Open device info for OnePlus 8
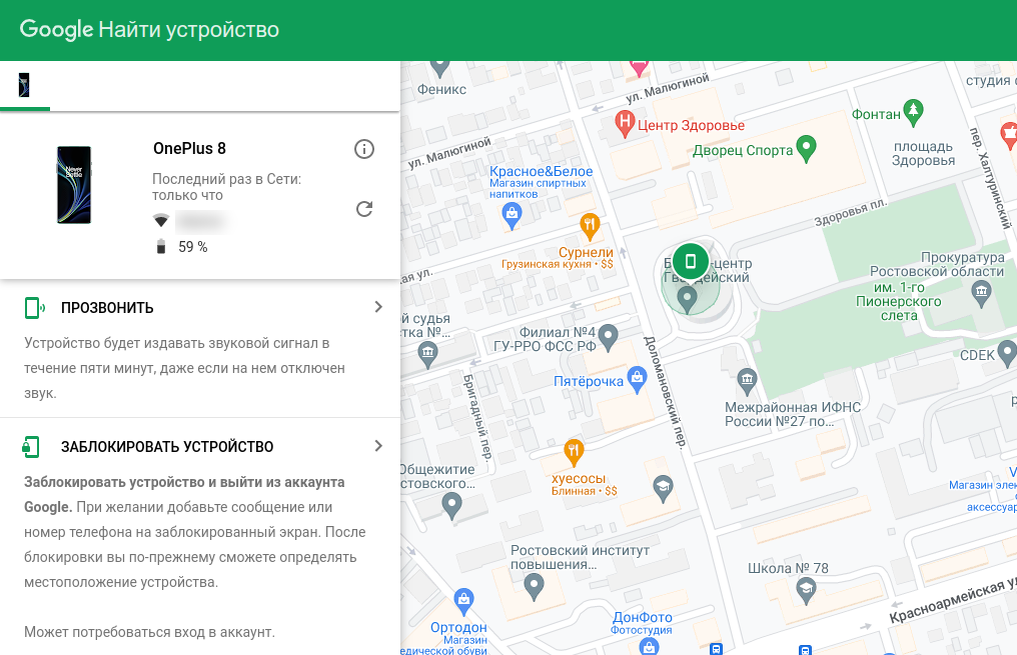 pyautogui.click(x=364, y=149)
